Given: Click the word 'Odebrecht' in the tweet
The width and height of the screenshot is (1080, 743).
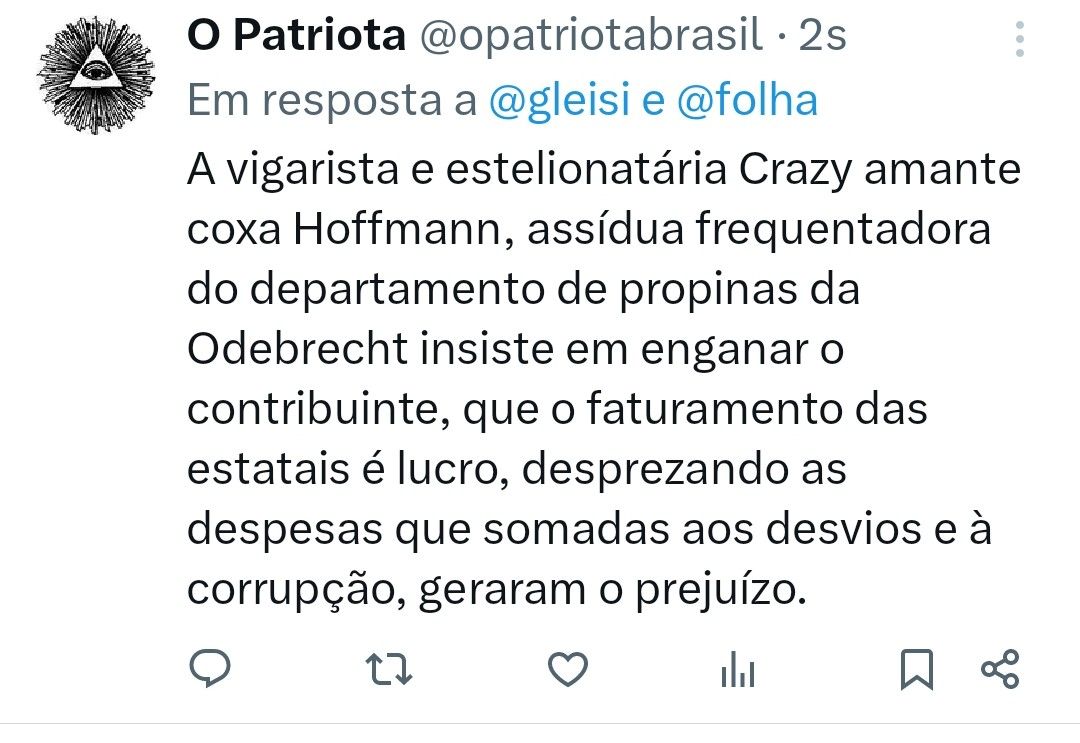Looking at the screenshot, I should pos(298,348).
